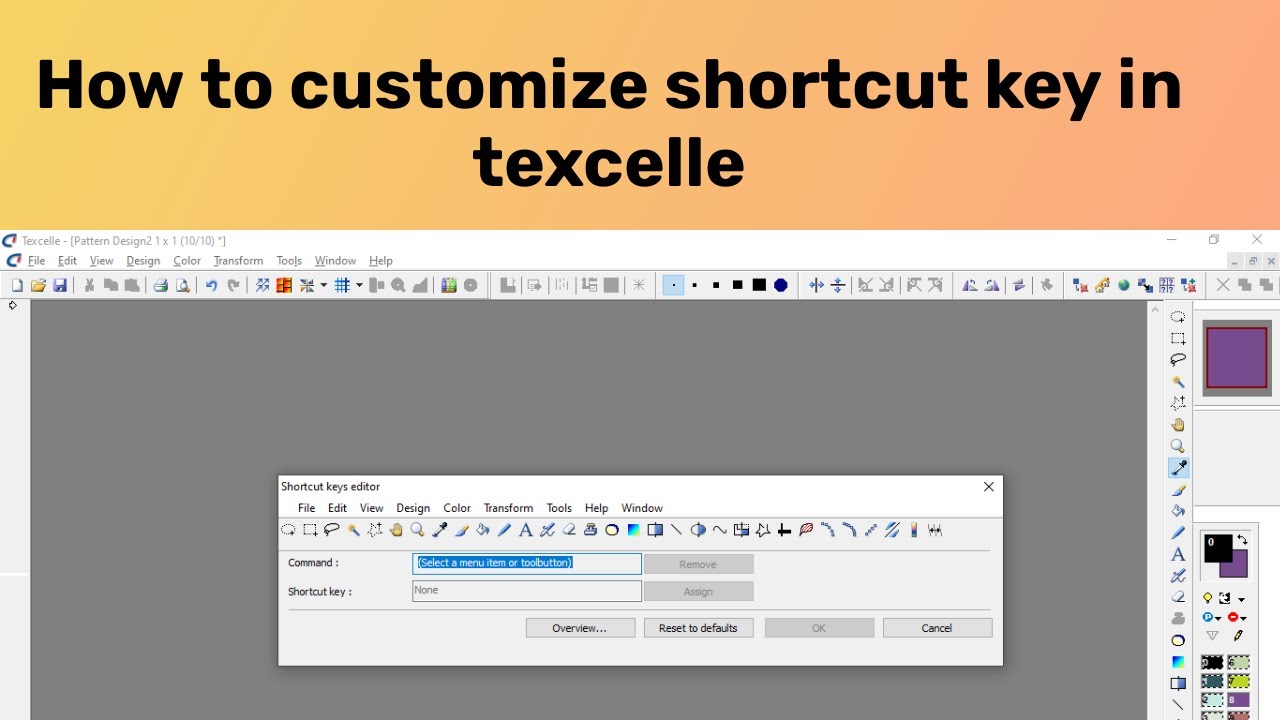1280x720 pixels.
Task: Click the Overview... button
Action: tap(580, 628)
